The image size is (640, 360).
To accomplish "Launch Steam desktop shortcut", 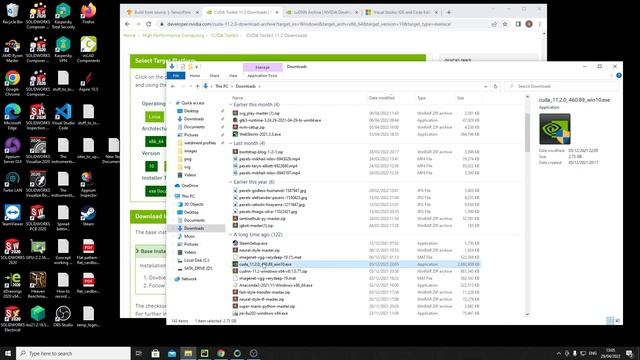I will point(88,216).
